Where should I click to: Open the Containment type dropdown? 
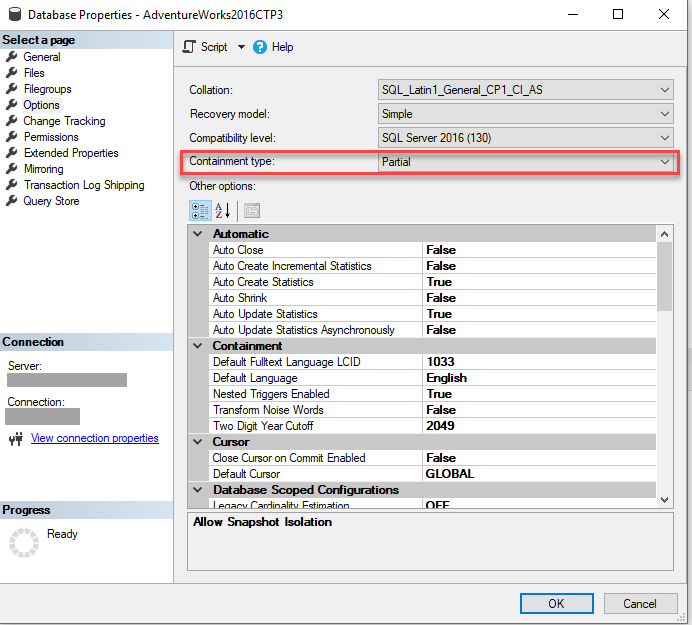click(x=665, y=161)
